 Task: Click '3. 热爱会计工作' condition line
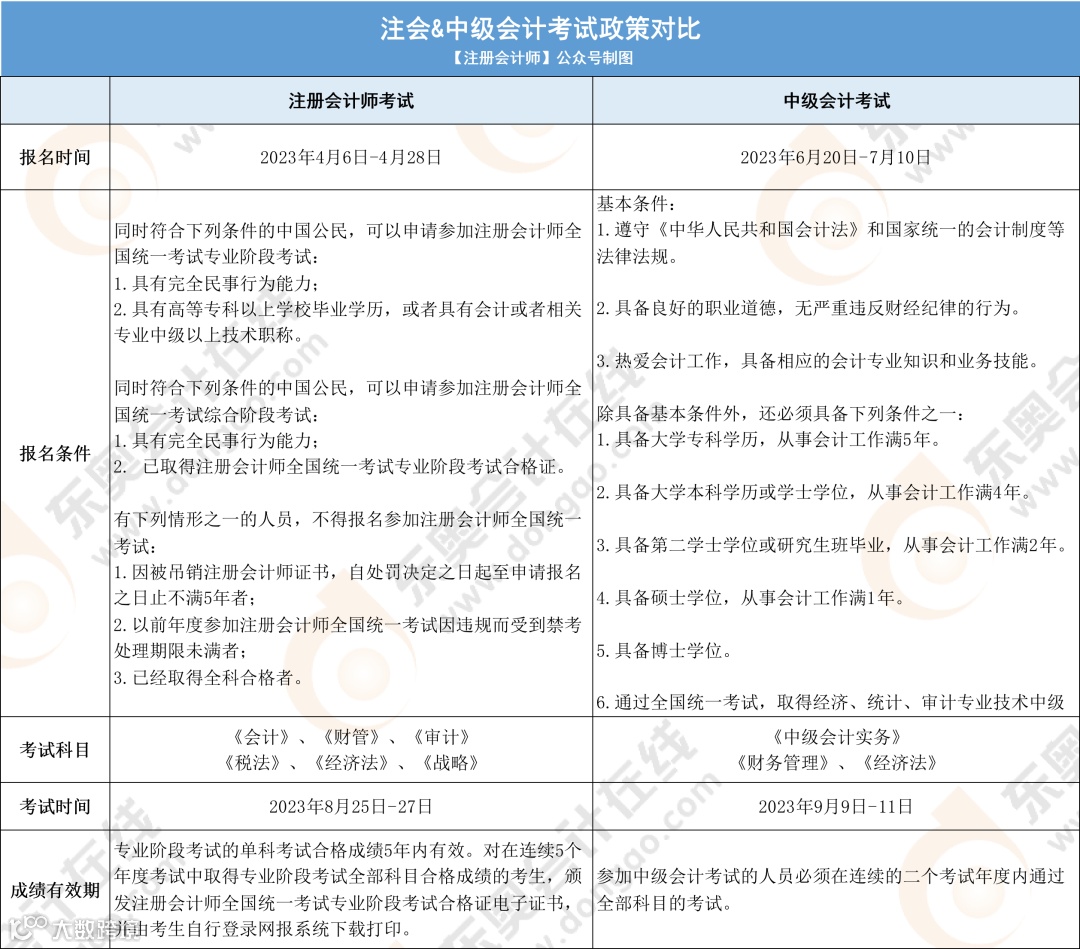pyautogui.click(x=818, y=361)
